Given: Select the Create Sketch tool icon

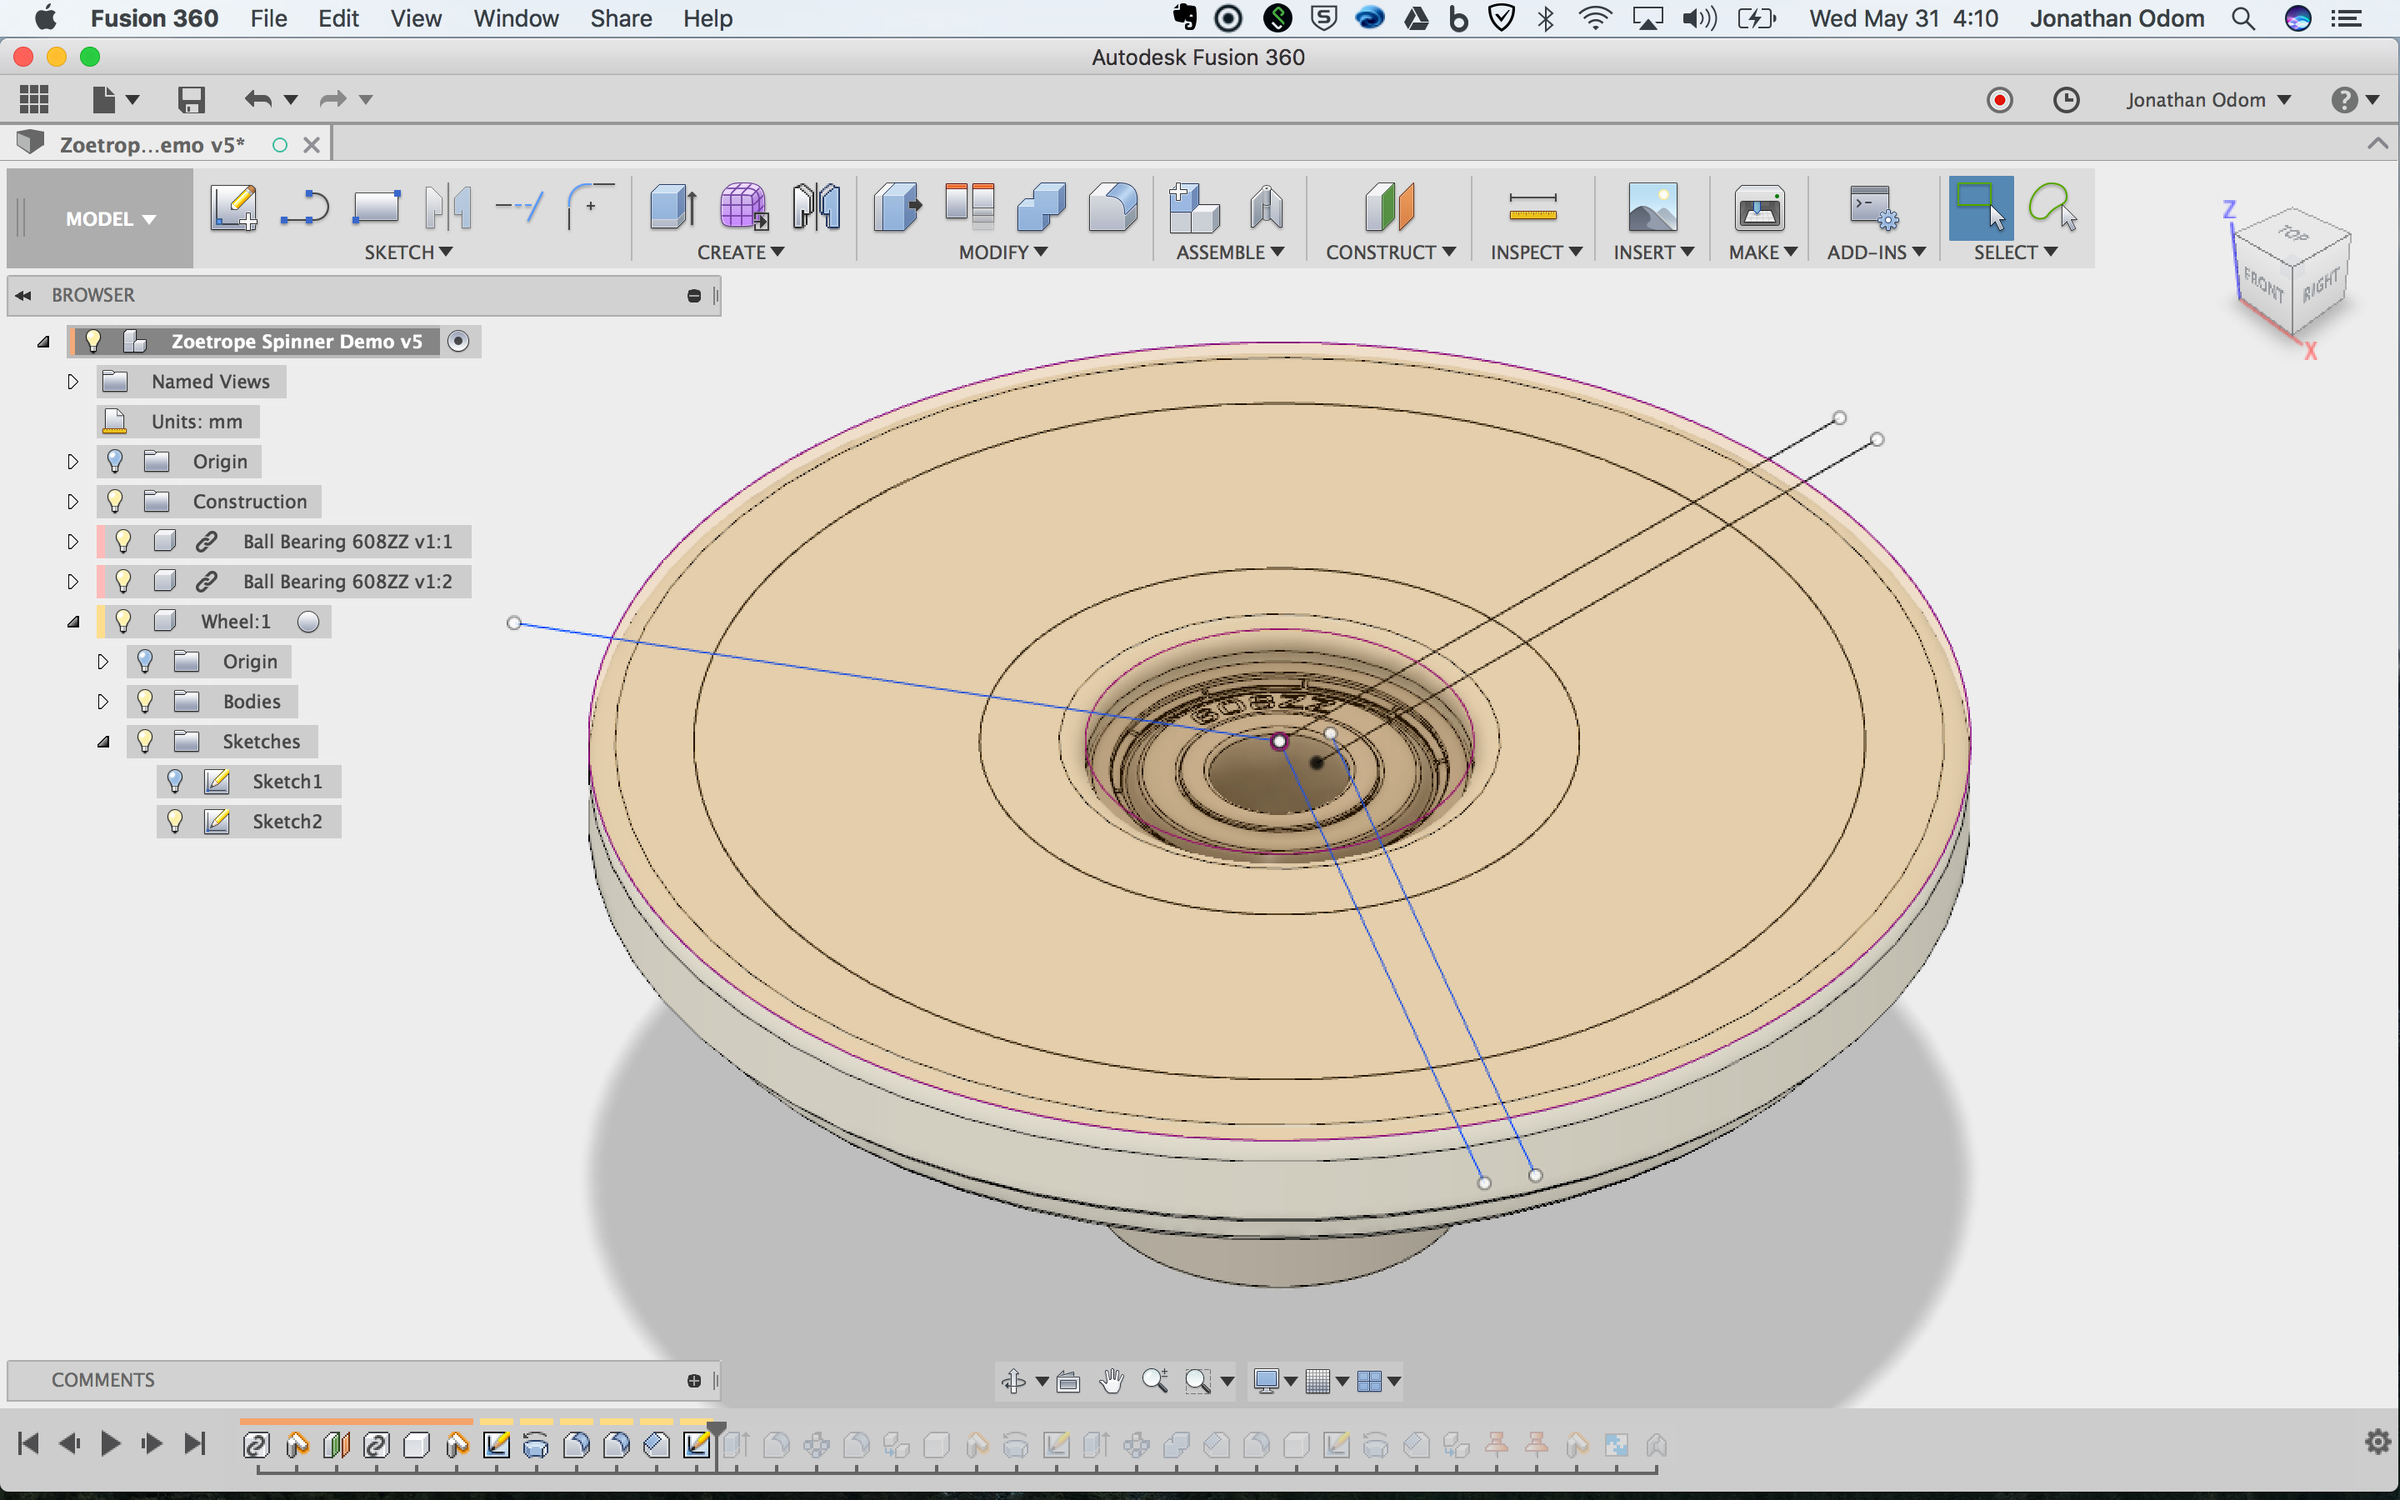Looking at the screenshot, I should point(233,208).
